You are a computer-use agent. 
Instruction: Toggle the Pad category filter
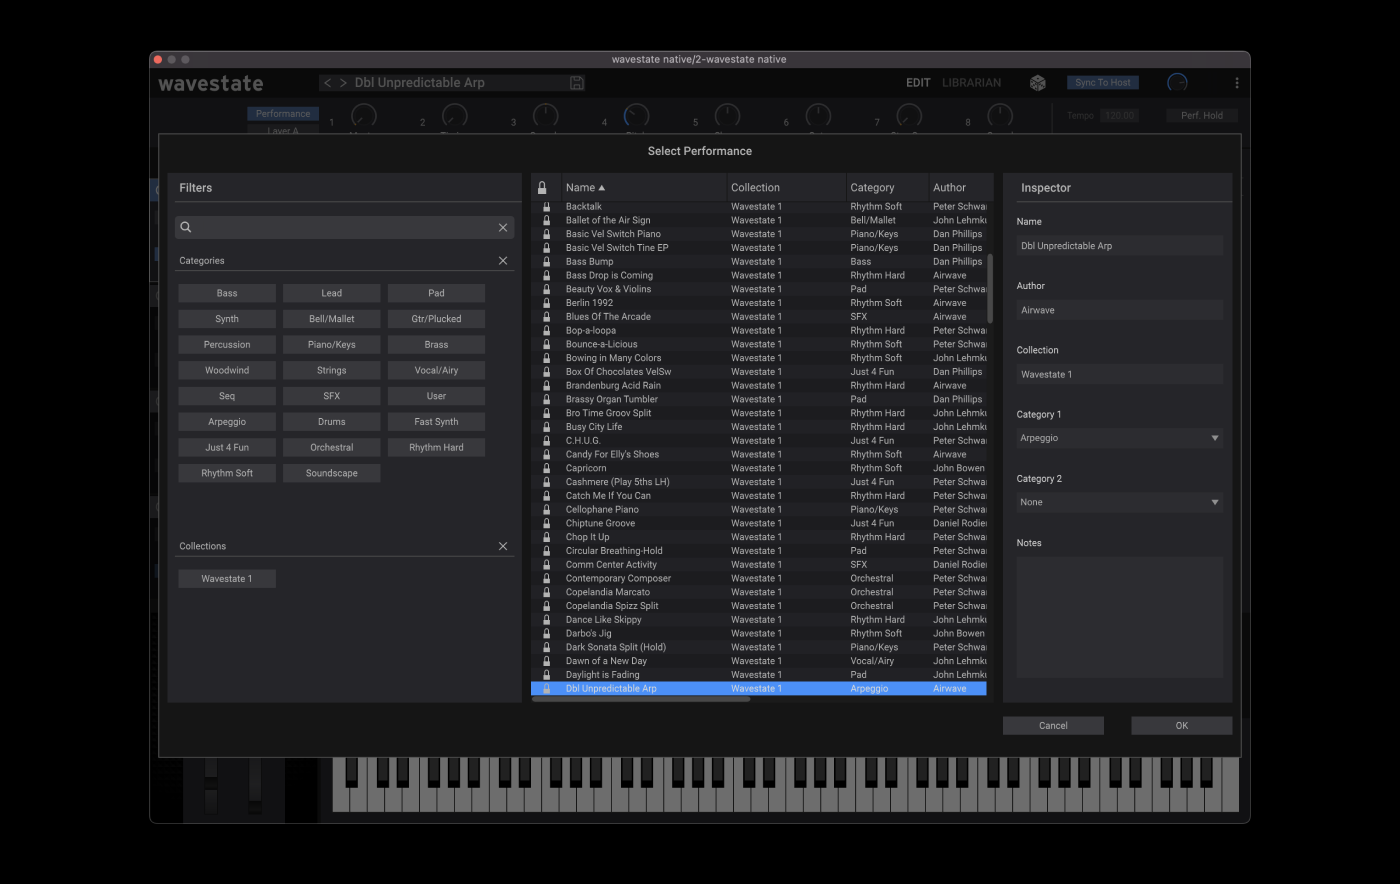pyautogui.click(x=436, y=293)
